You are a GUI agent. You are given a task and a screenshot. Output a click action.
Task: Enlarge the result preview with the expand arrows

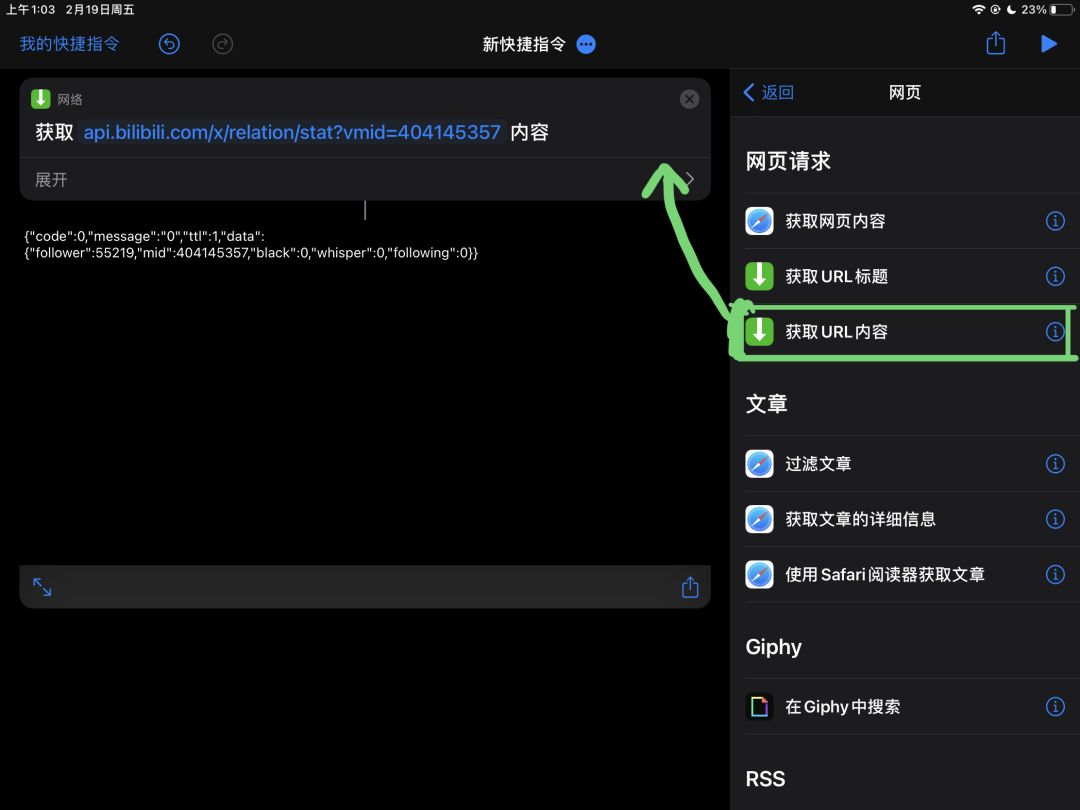point(42,587)
